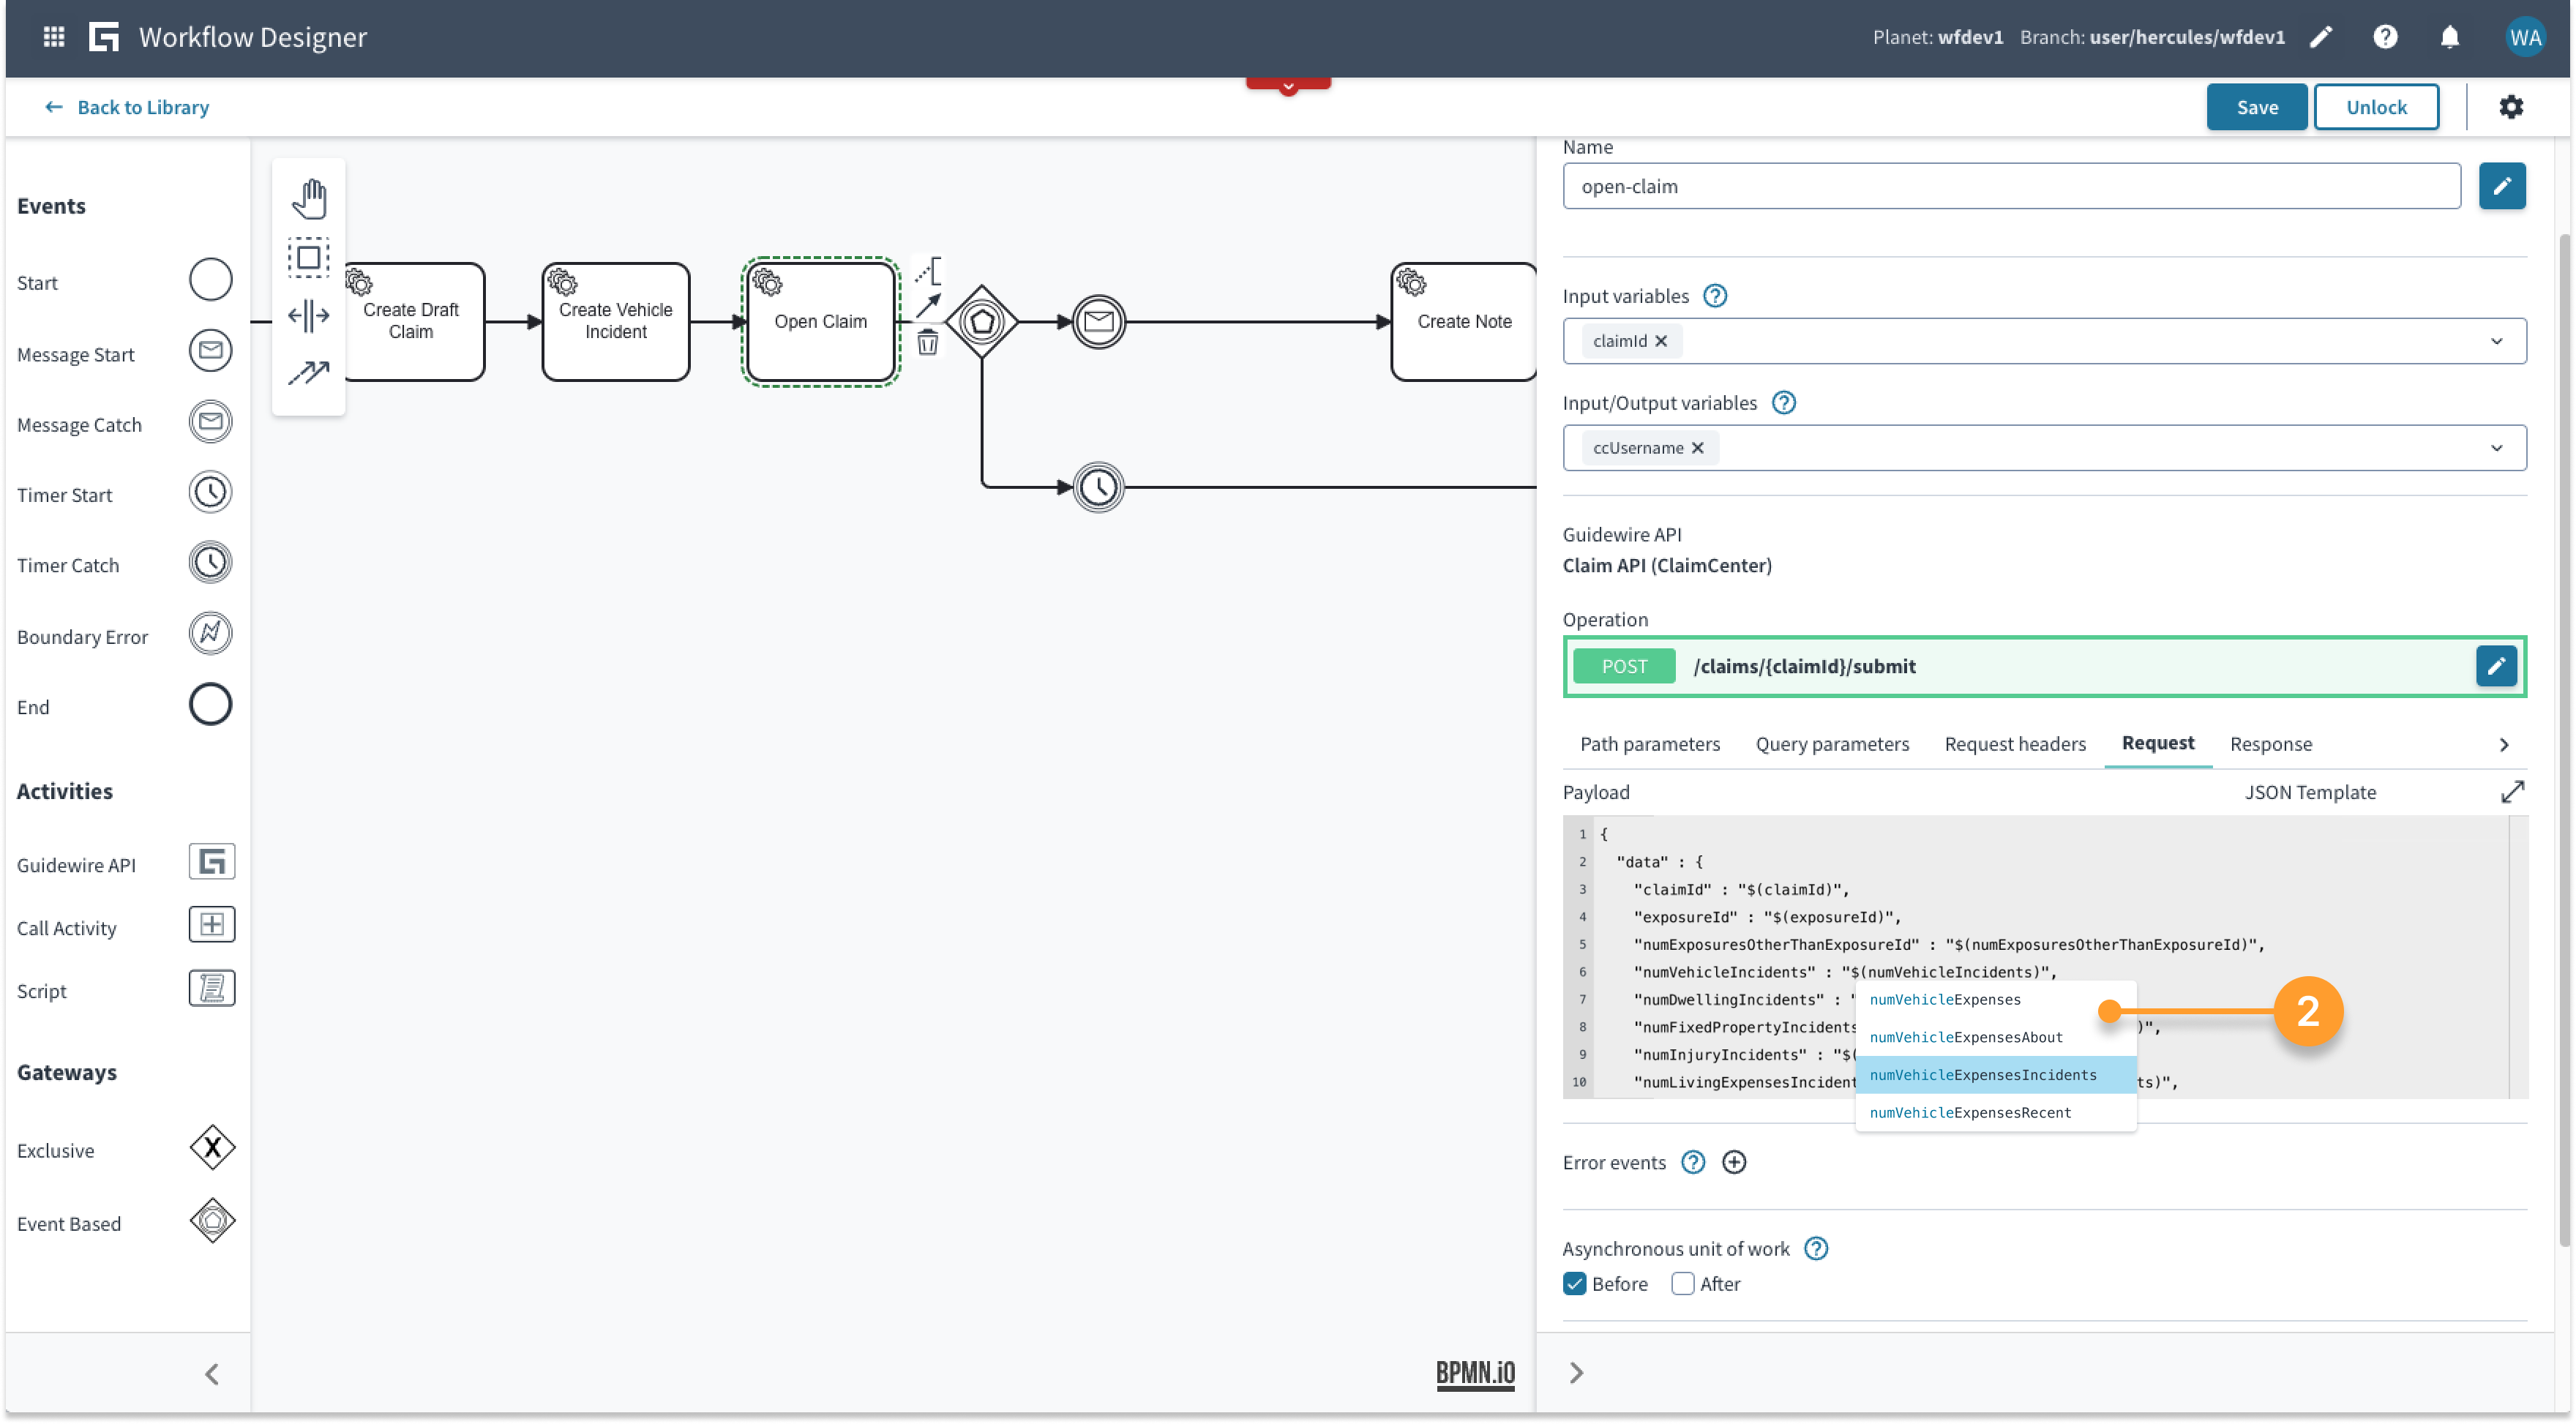Open the notifications bell

click(x=2450, y=37)
